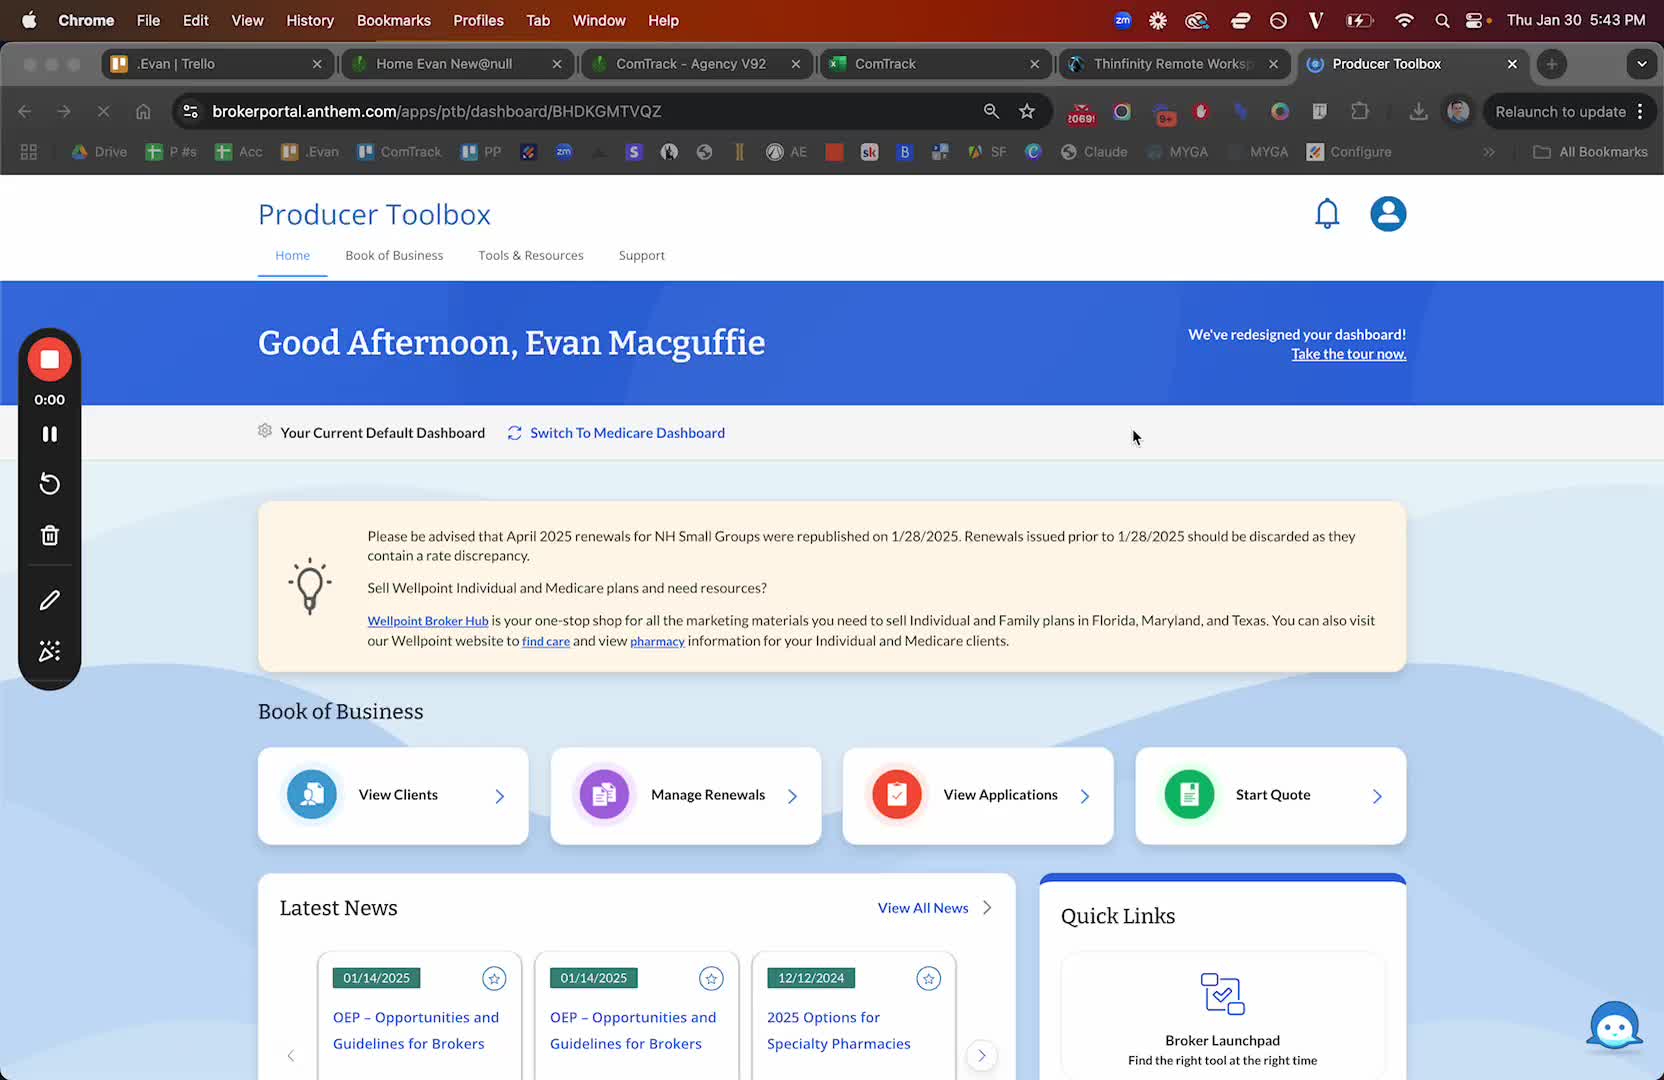Open the macOS Control Center icon
1664x1080 pixels.
tap(1474, 20)
